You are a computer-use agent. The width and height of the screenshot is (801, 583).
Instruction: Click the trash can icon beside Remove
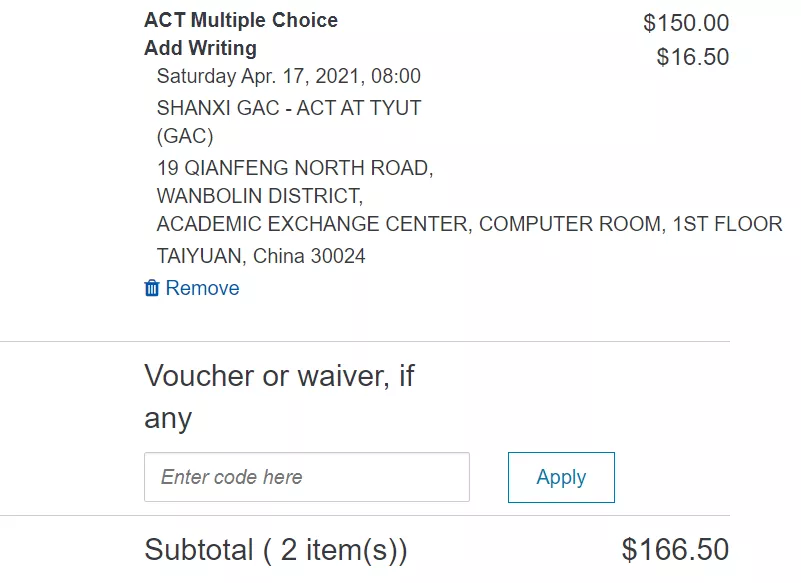coord(152,288)
